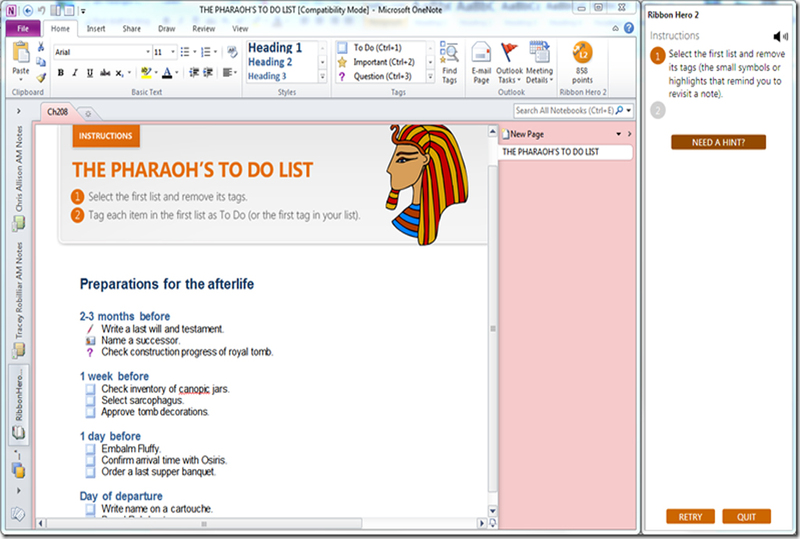Screen dimensions: 800x539
Task: Switch to the View tab
Action: 240,29
